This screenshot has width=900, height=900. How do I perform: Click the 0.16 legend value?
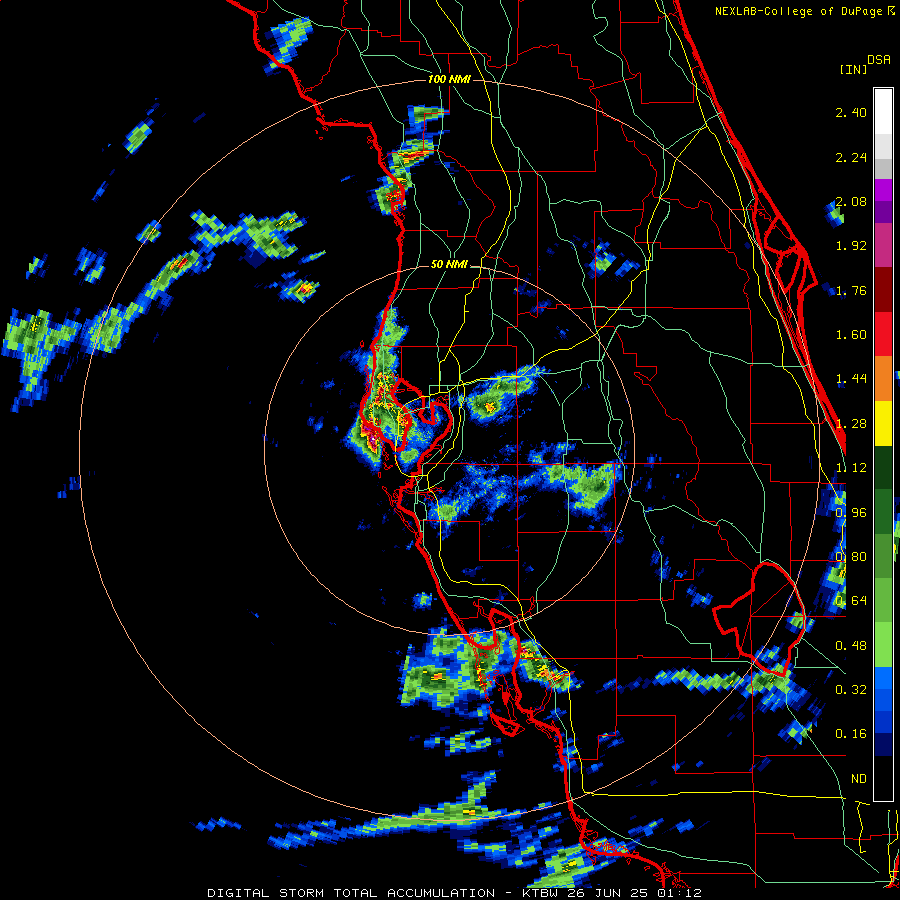pyautogui.click(x=851, y=734)
